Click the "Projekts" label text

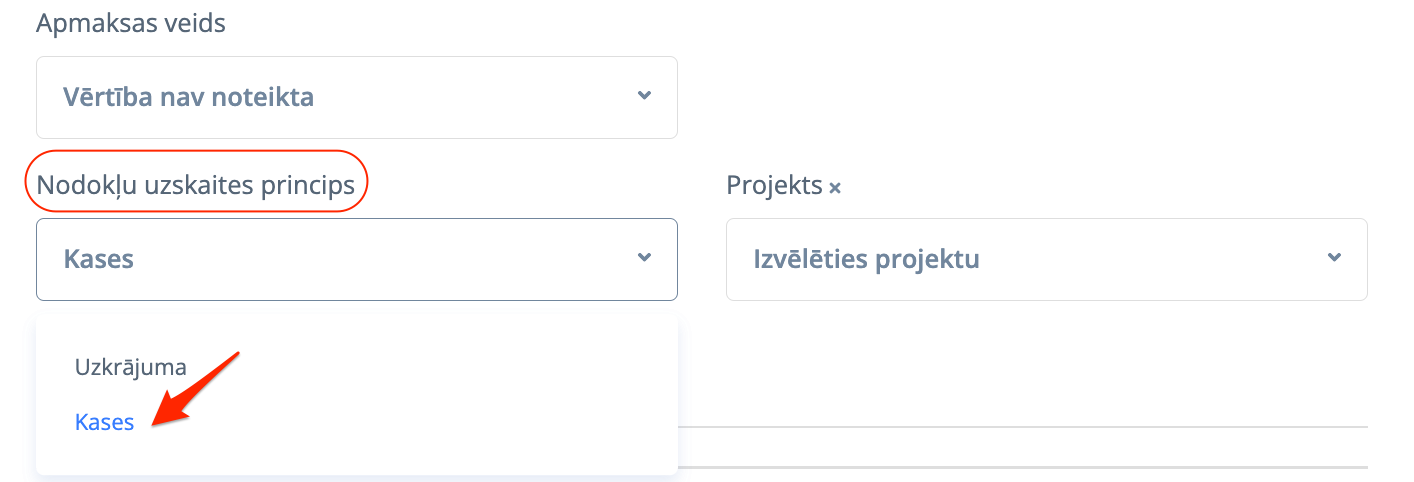tap(774, 185)
